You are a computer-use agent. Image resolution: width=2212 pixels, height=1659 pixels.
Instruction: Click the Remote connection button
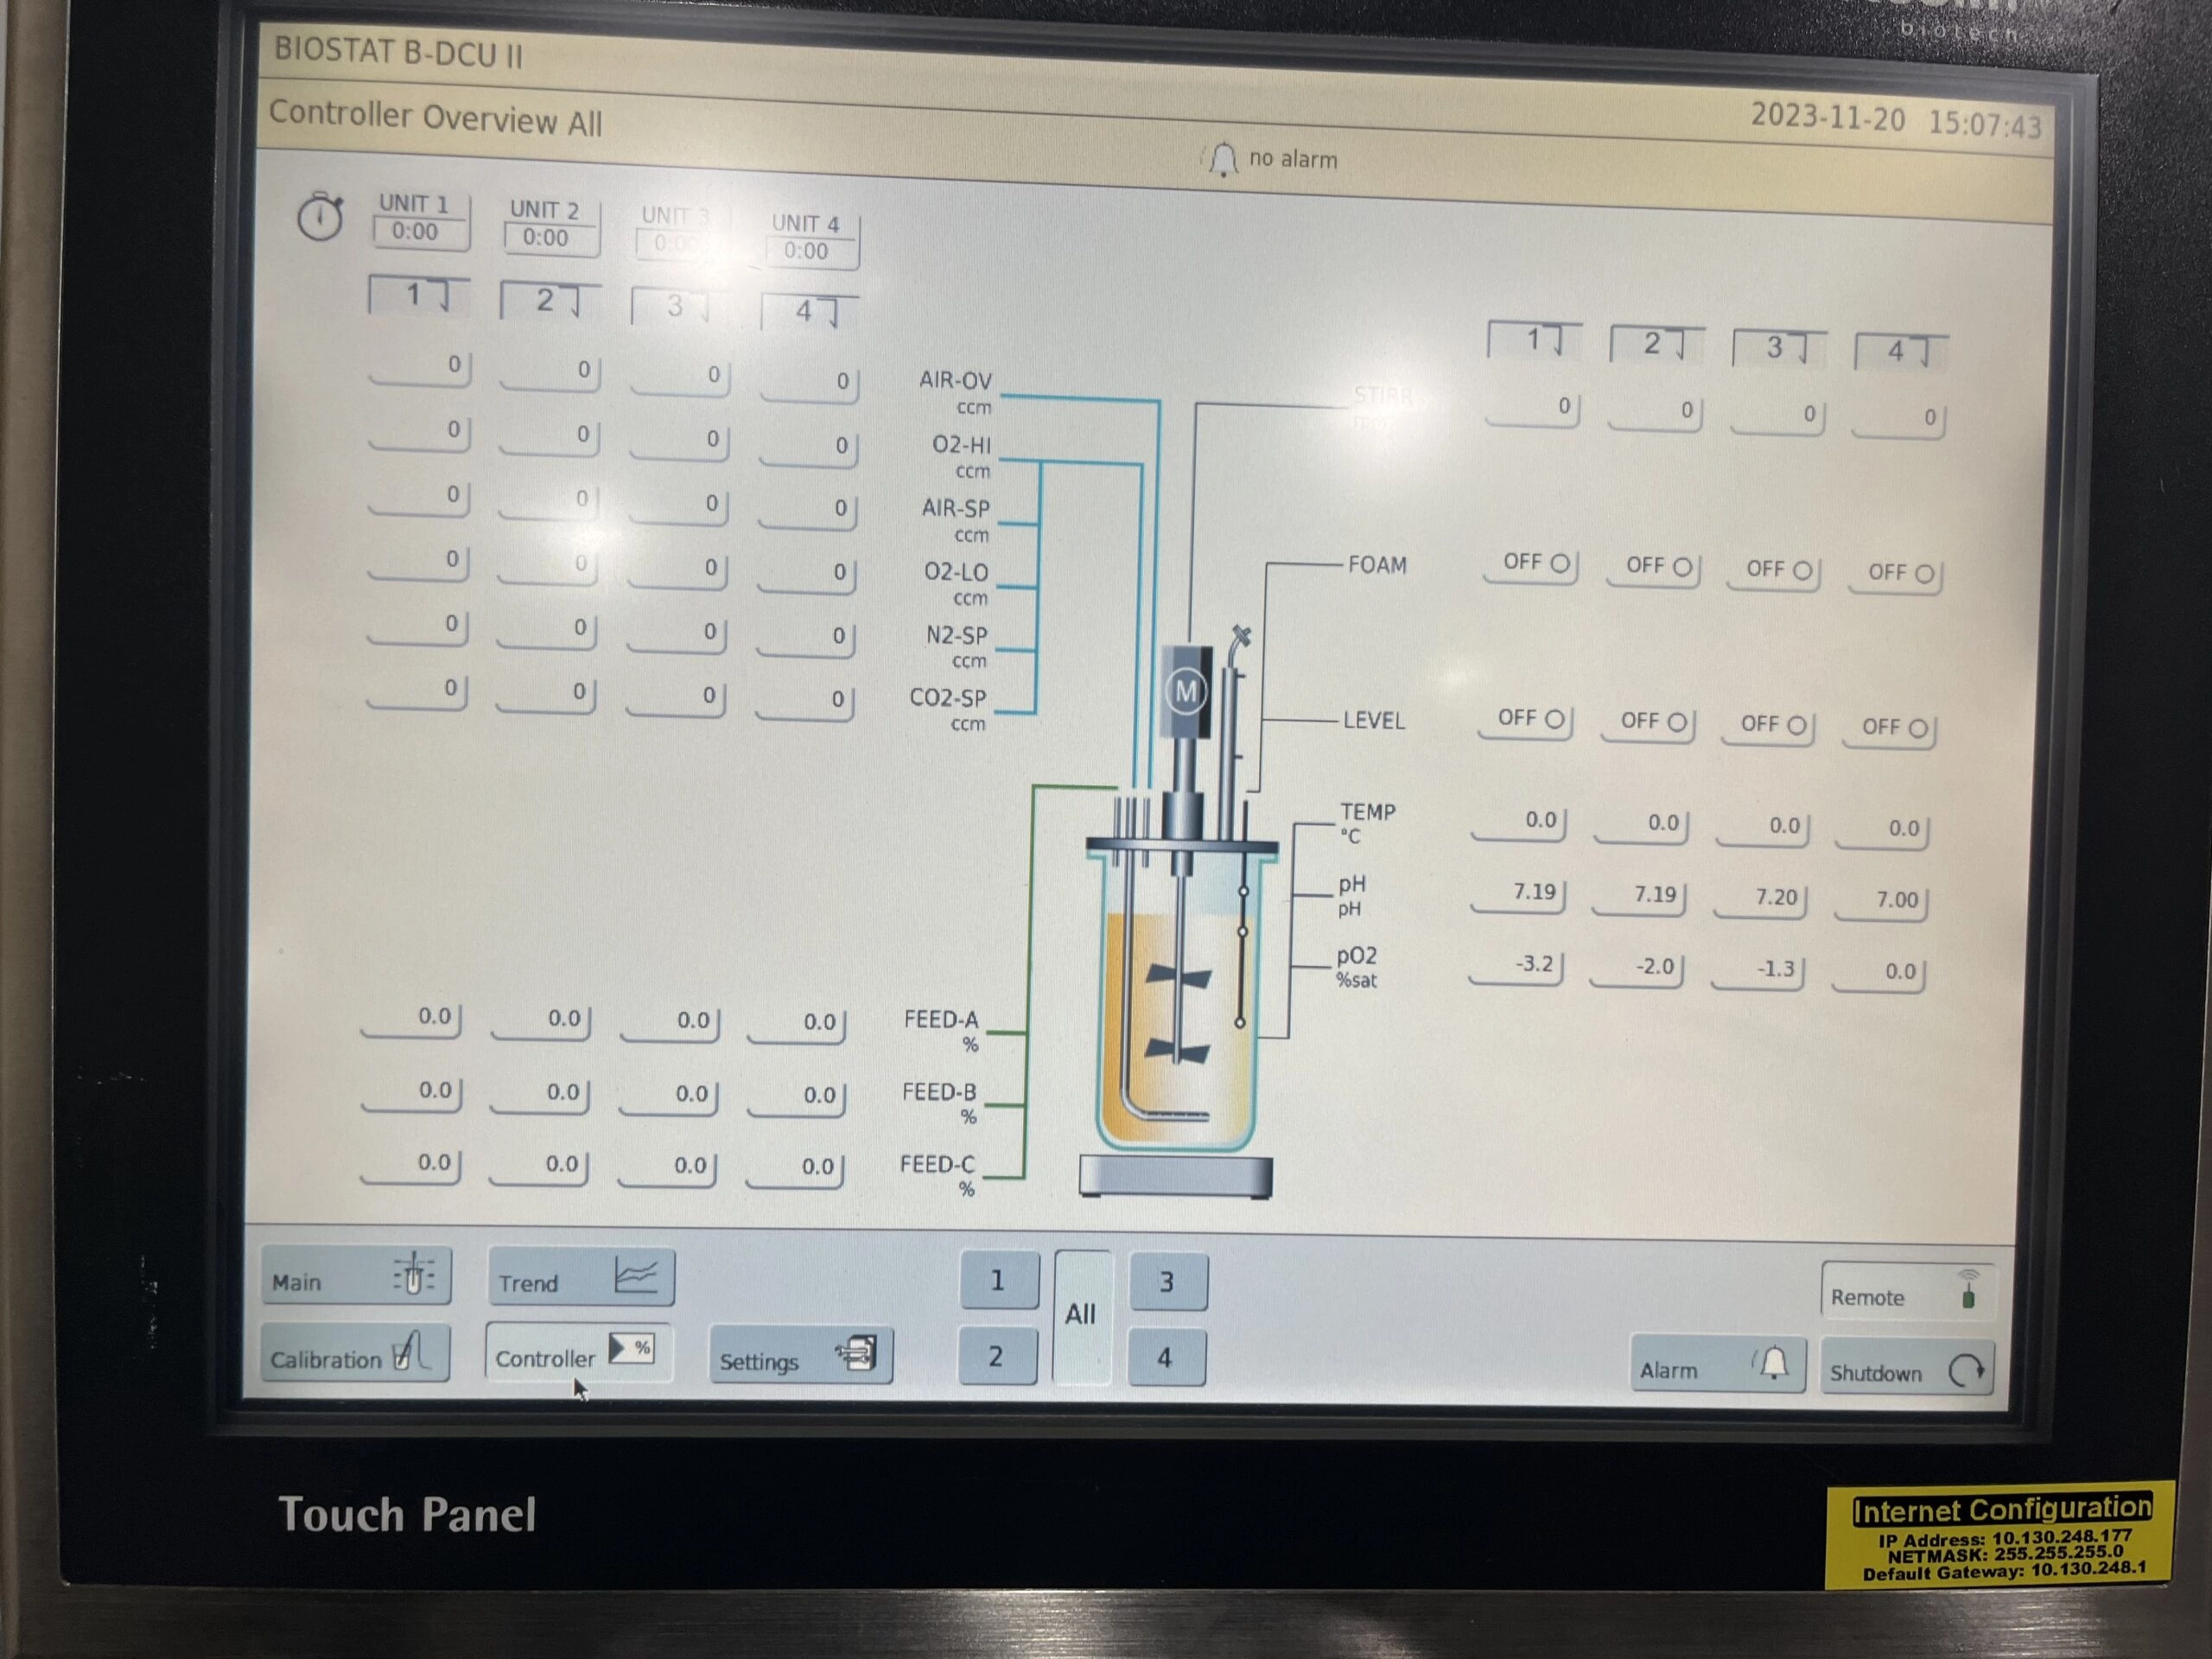(1906, 1294)
